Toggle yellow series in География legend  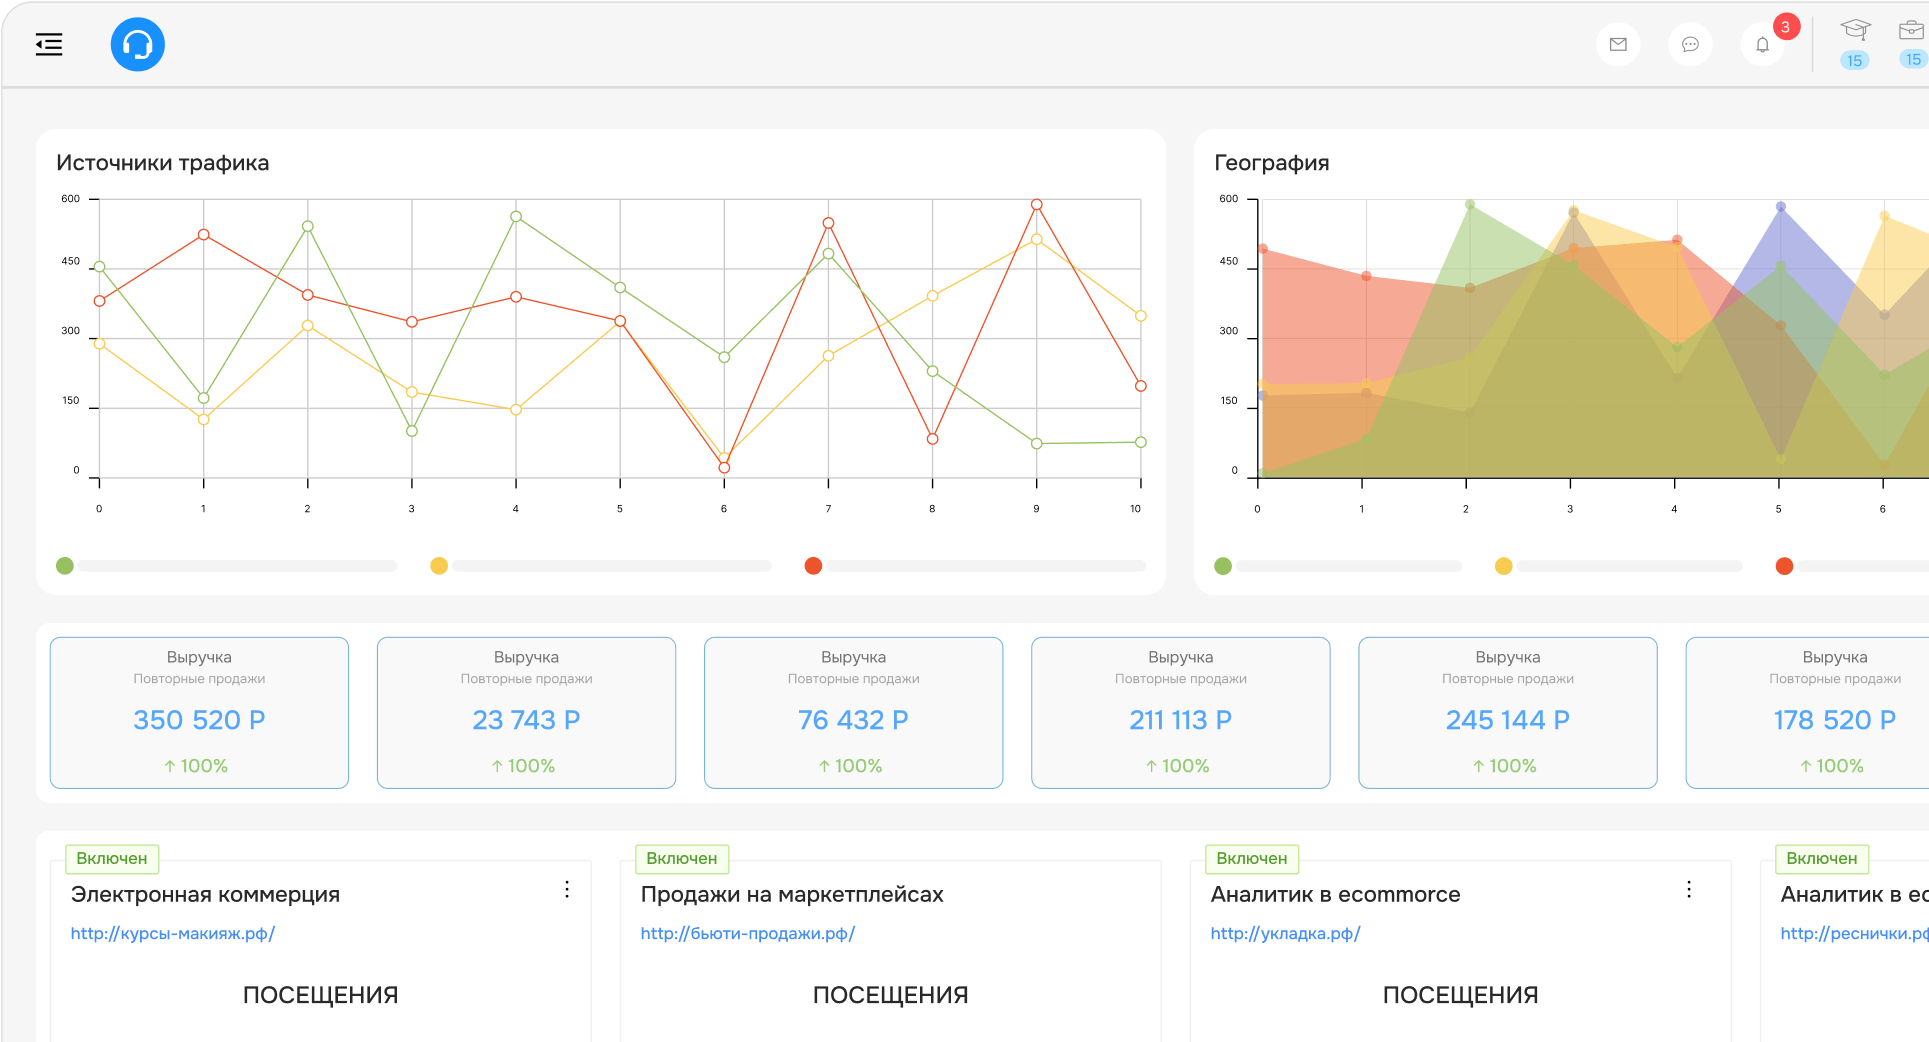[x=1503, y=566]
